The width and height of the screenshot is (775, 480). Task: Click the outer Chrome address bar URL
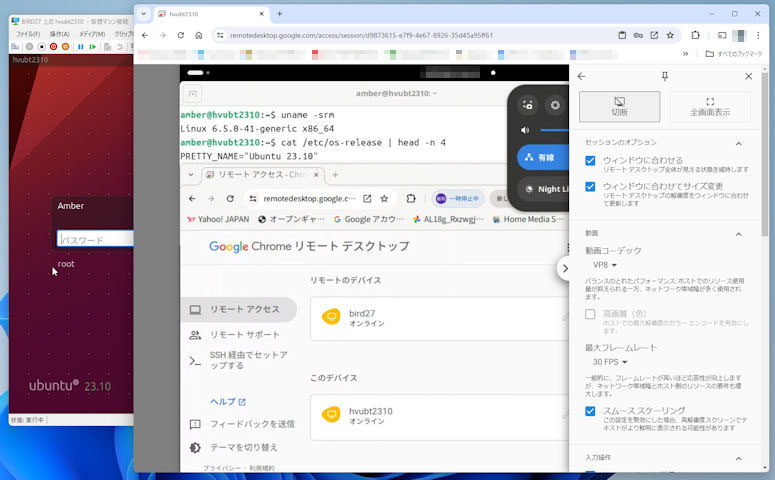coord(361,35)
